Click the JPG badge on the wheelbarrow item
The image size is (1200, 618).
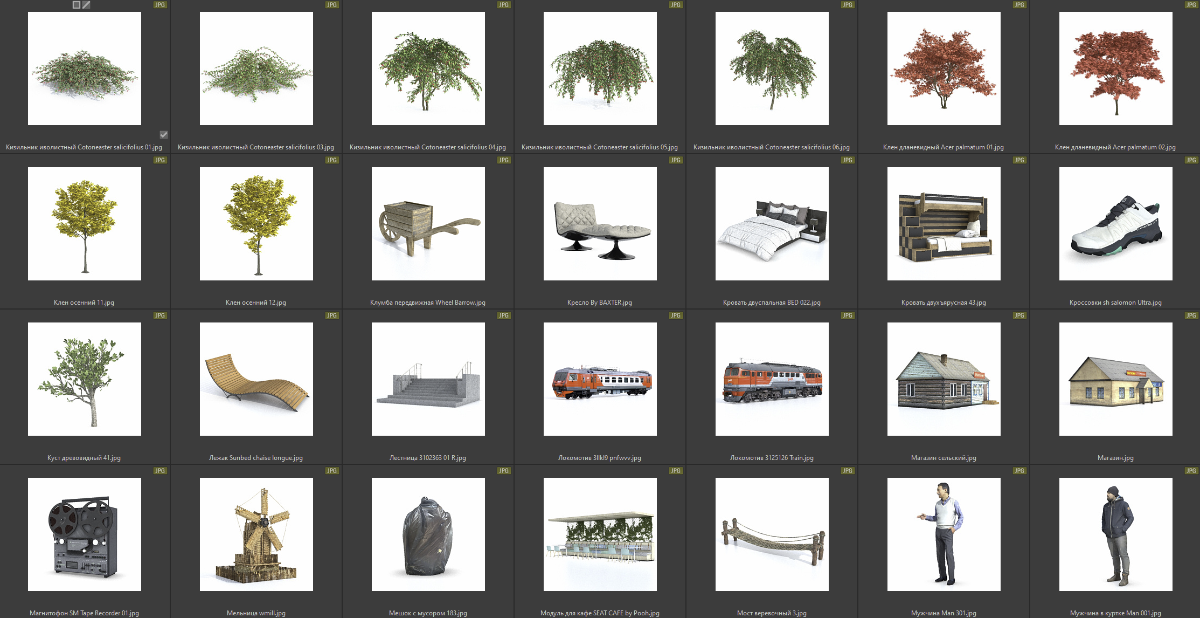(504, 160)
